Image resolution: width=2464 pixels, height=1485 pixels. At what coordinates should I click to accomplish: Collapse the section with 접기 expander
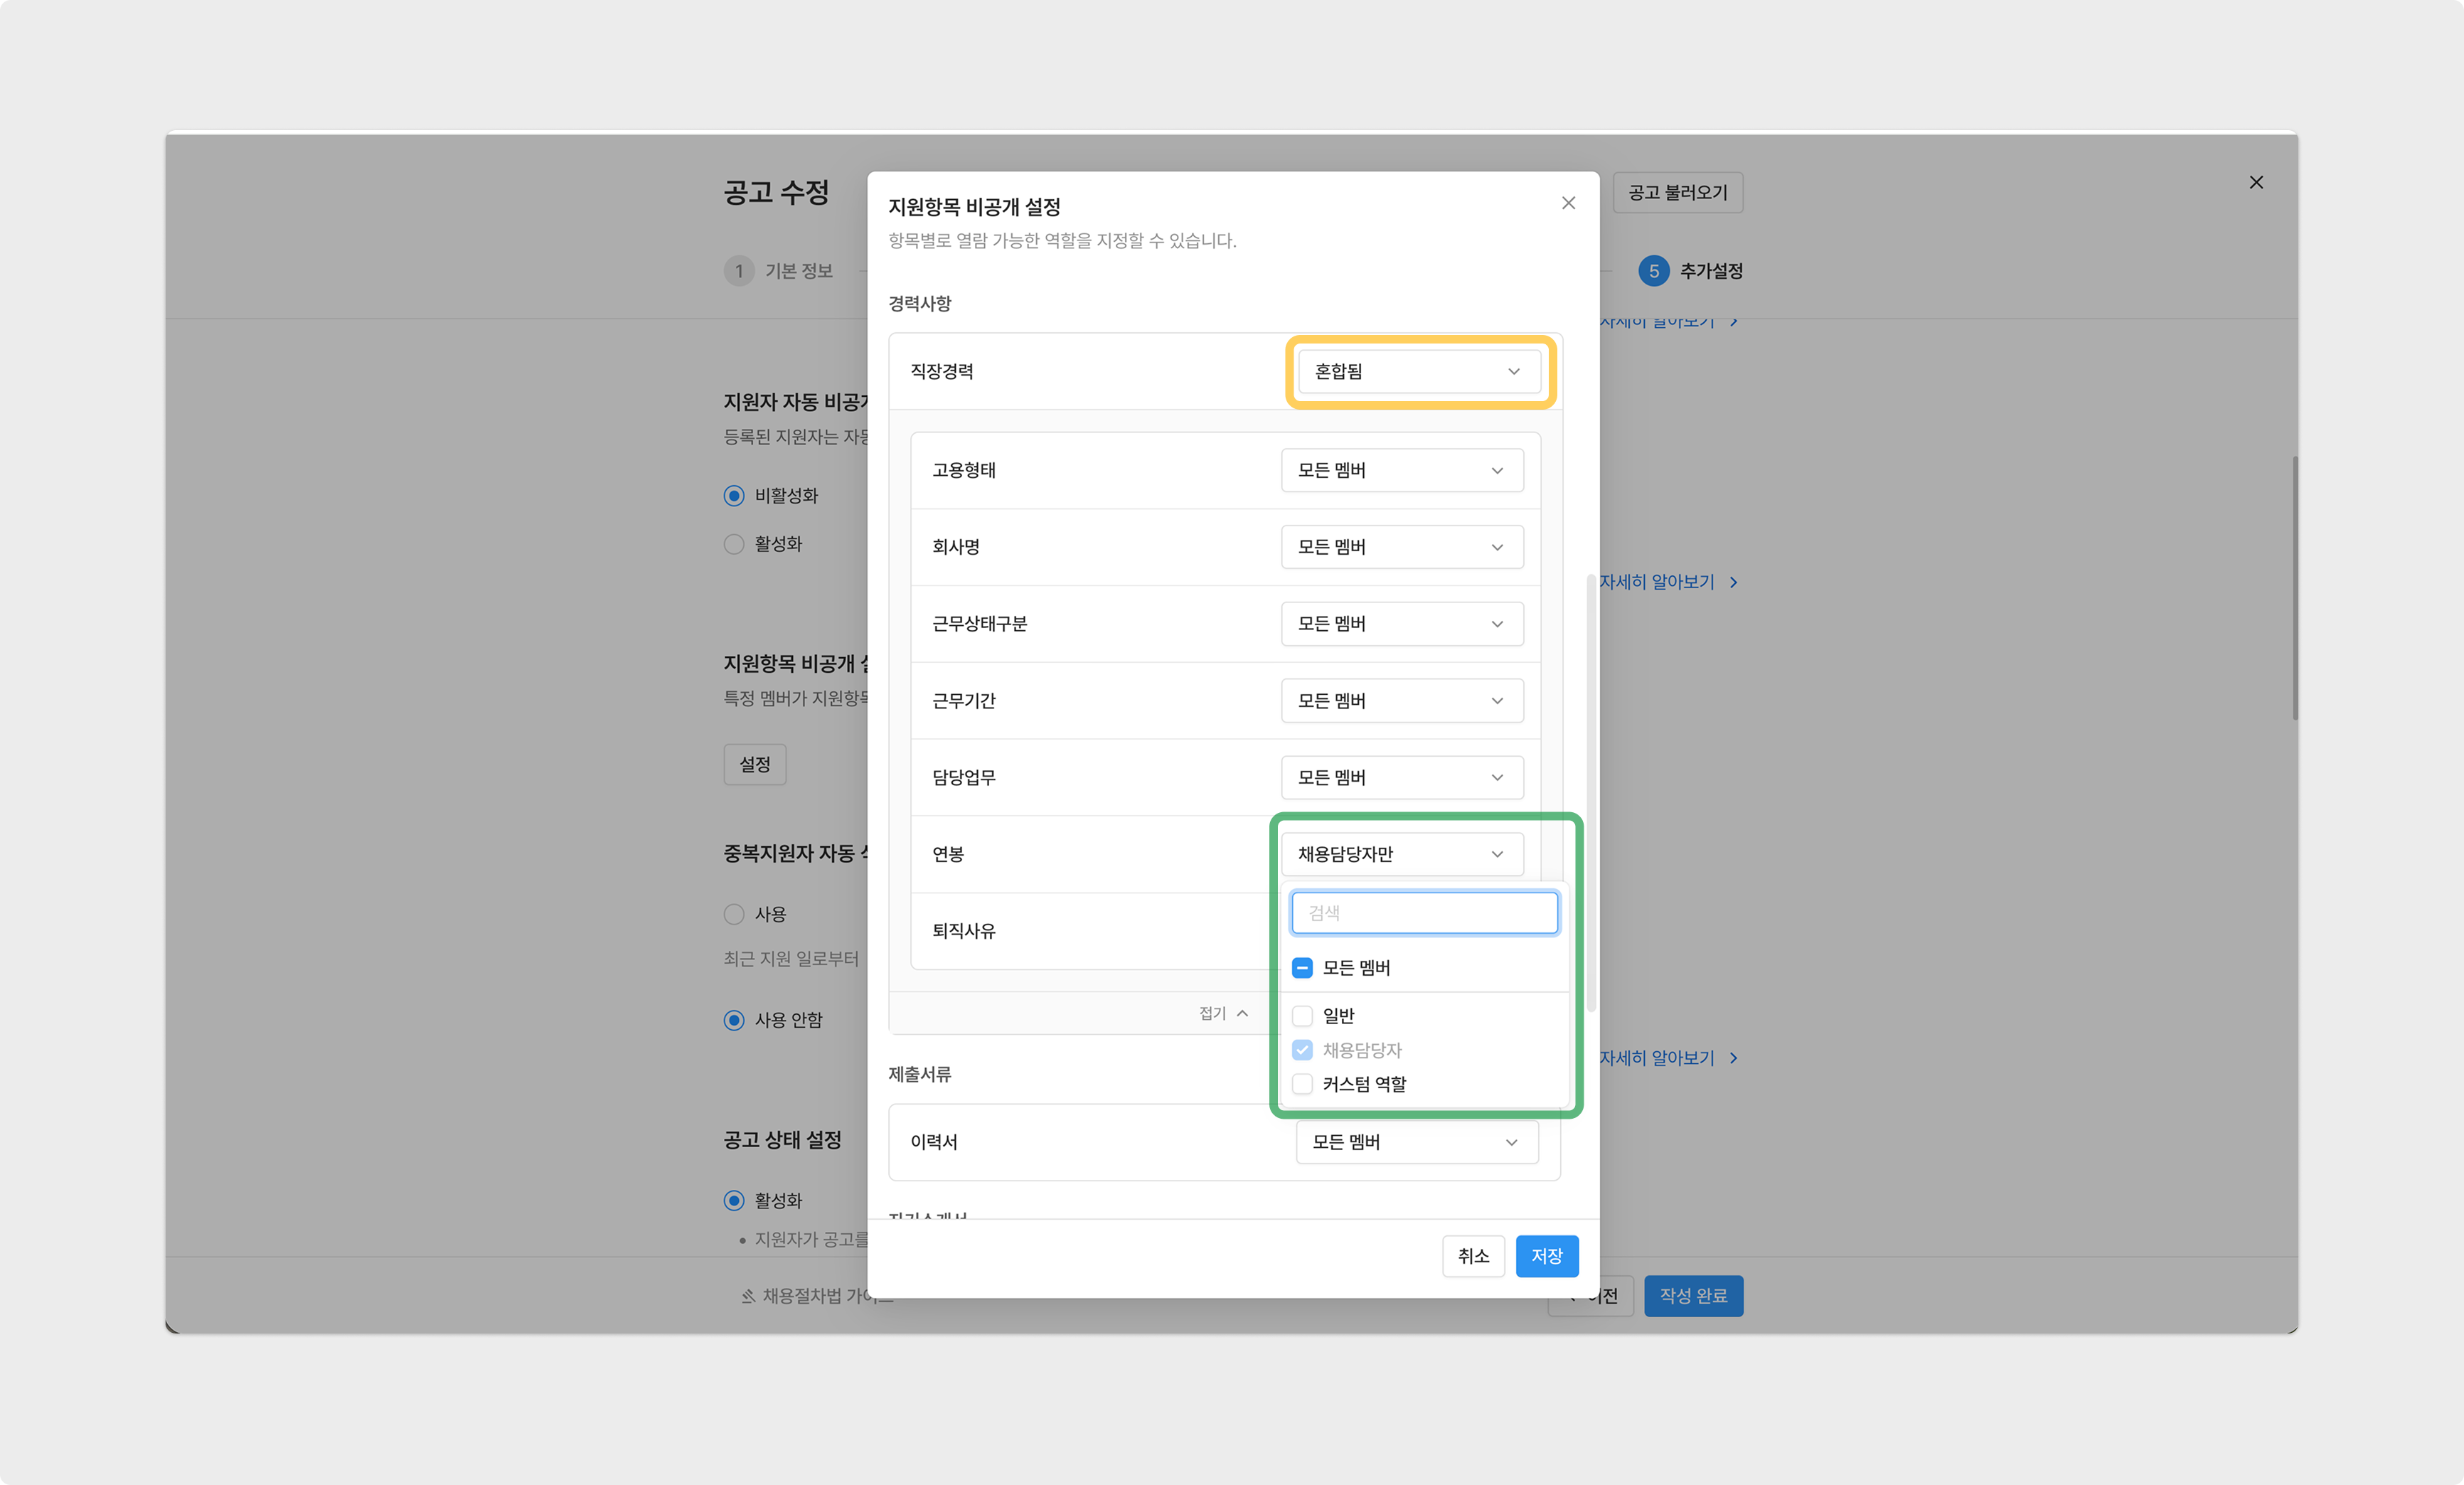click(x=1223, y=1013)
